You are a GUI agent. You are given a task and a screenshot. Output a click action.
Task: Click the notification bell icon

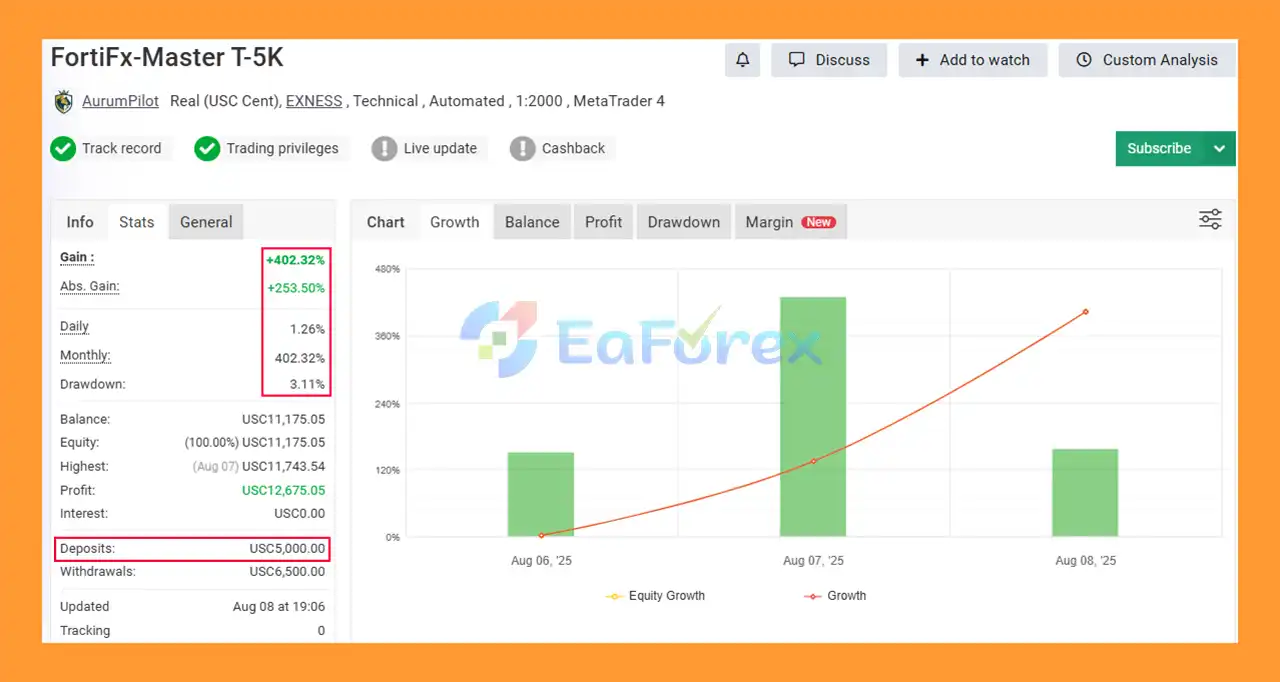[x=742, y=60]
